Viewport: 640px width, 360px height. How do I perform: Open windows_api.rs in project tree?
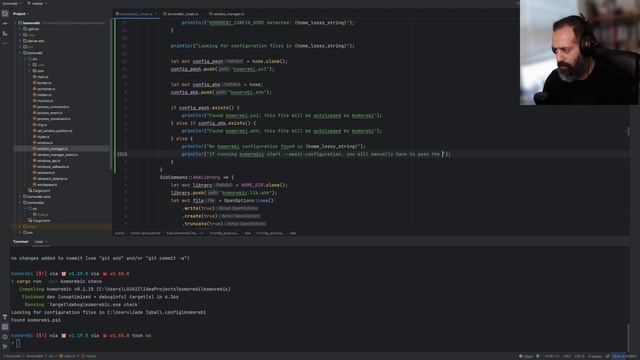click(x=49, y=161)
